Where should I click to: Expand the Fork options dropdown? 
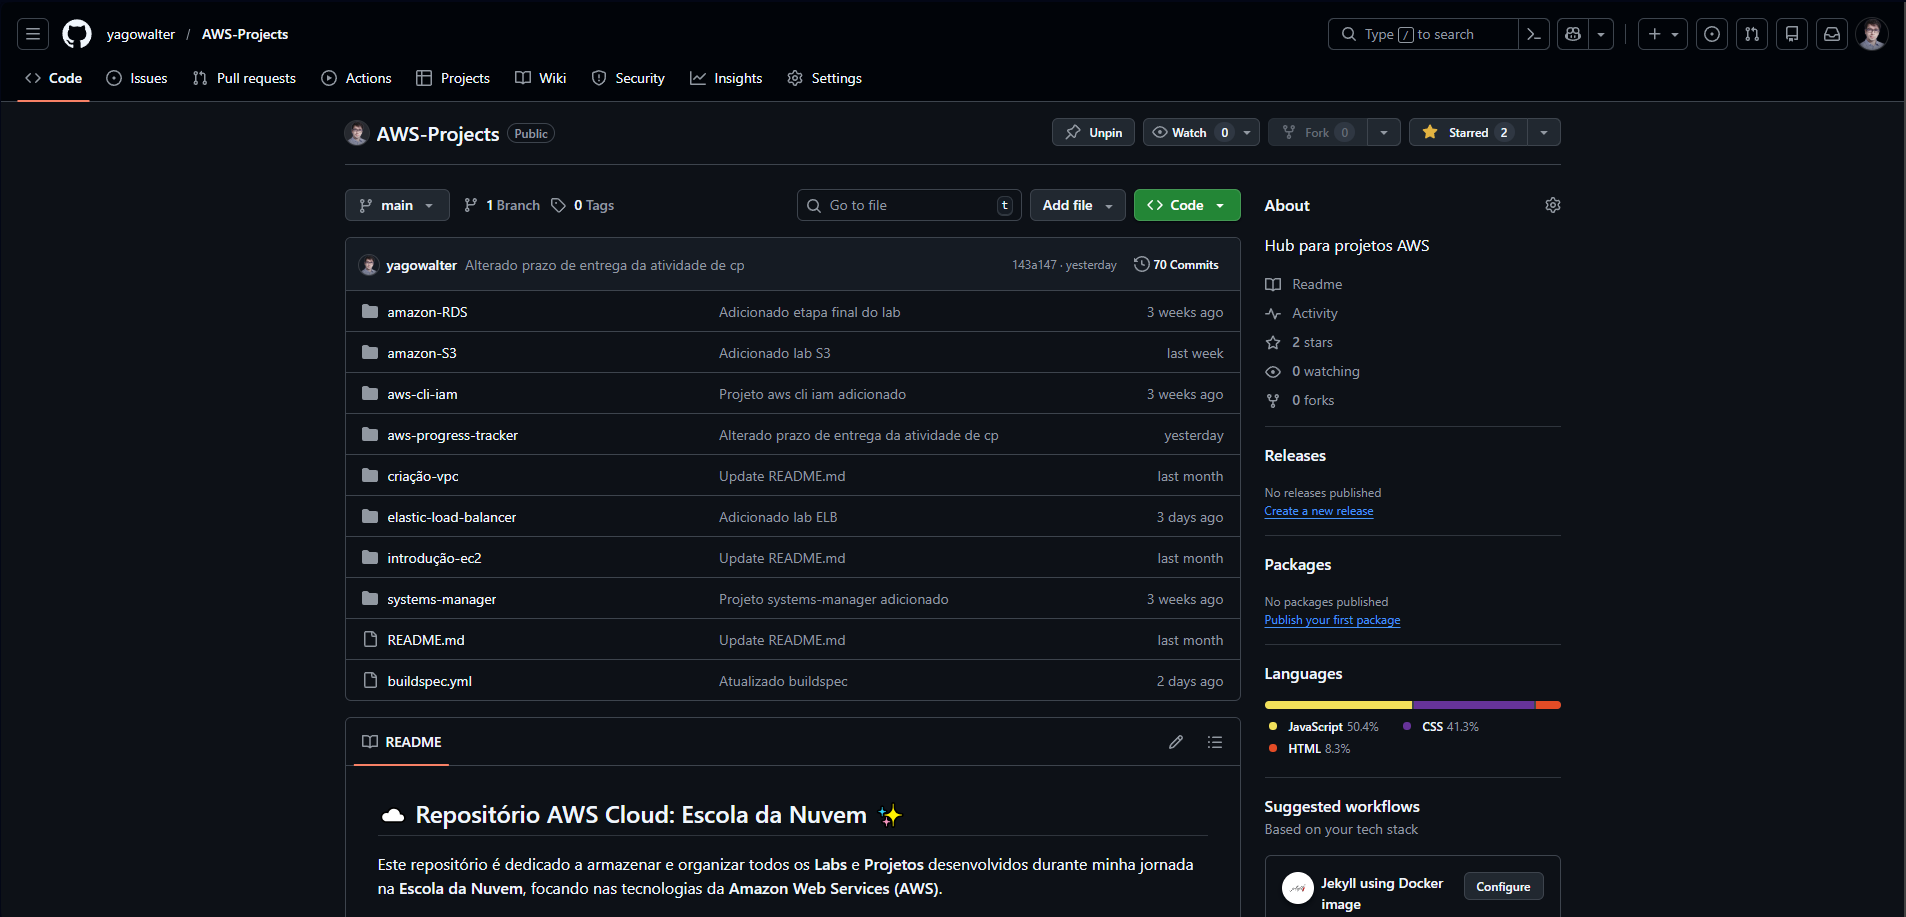[x=1384, y=132]
